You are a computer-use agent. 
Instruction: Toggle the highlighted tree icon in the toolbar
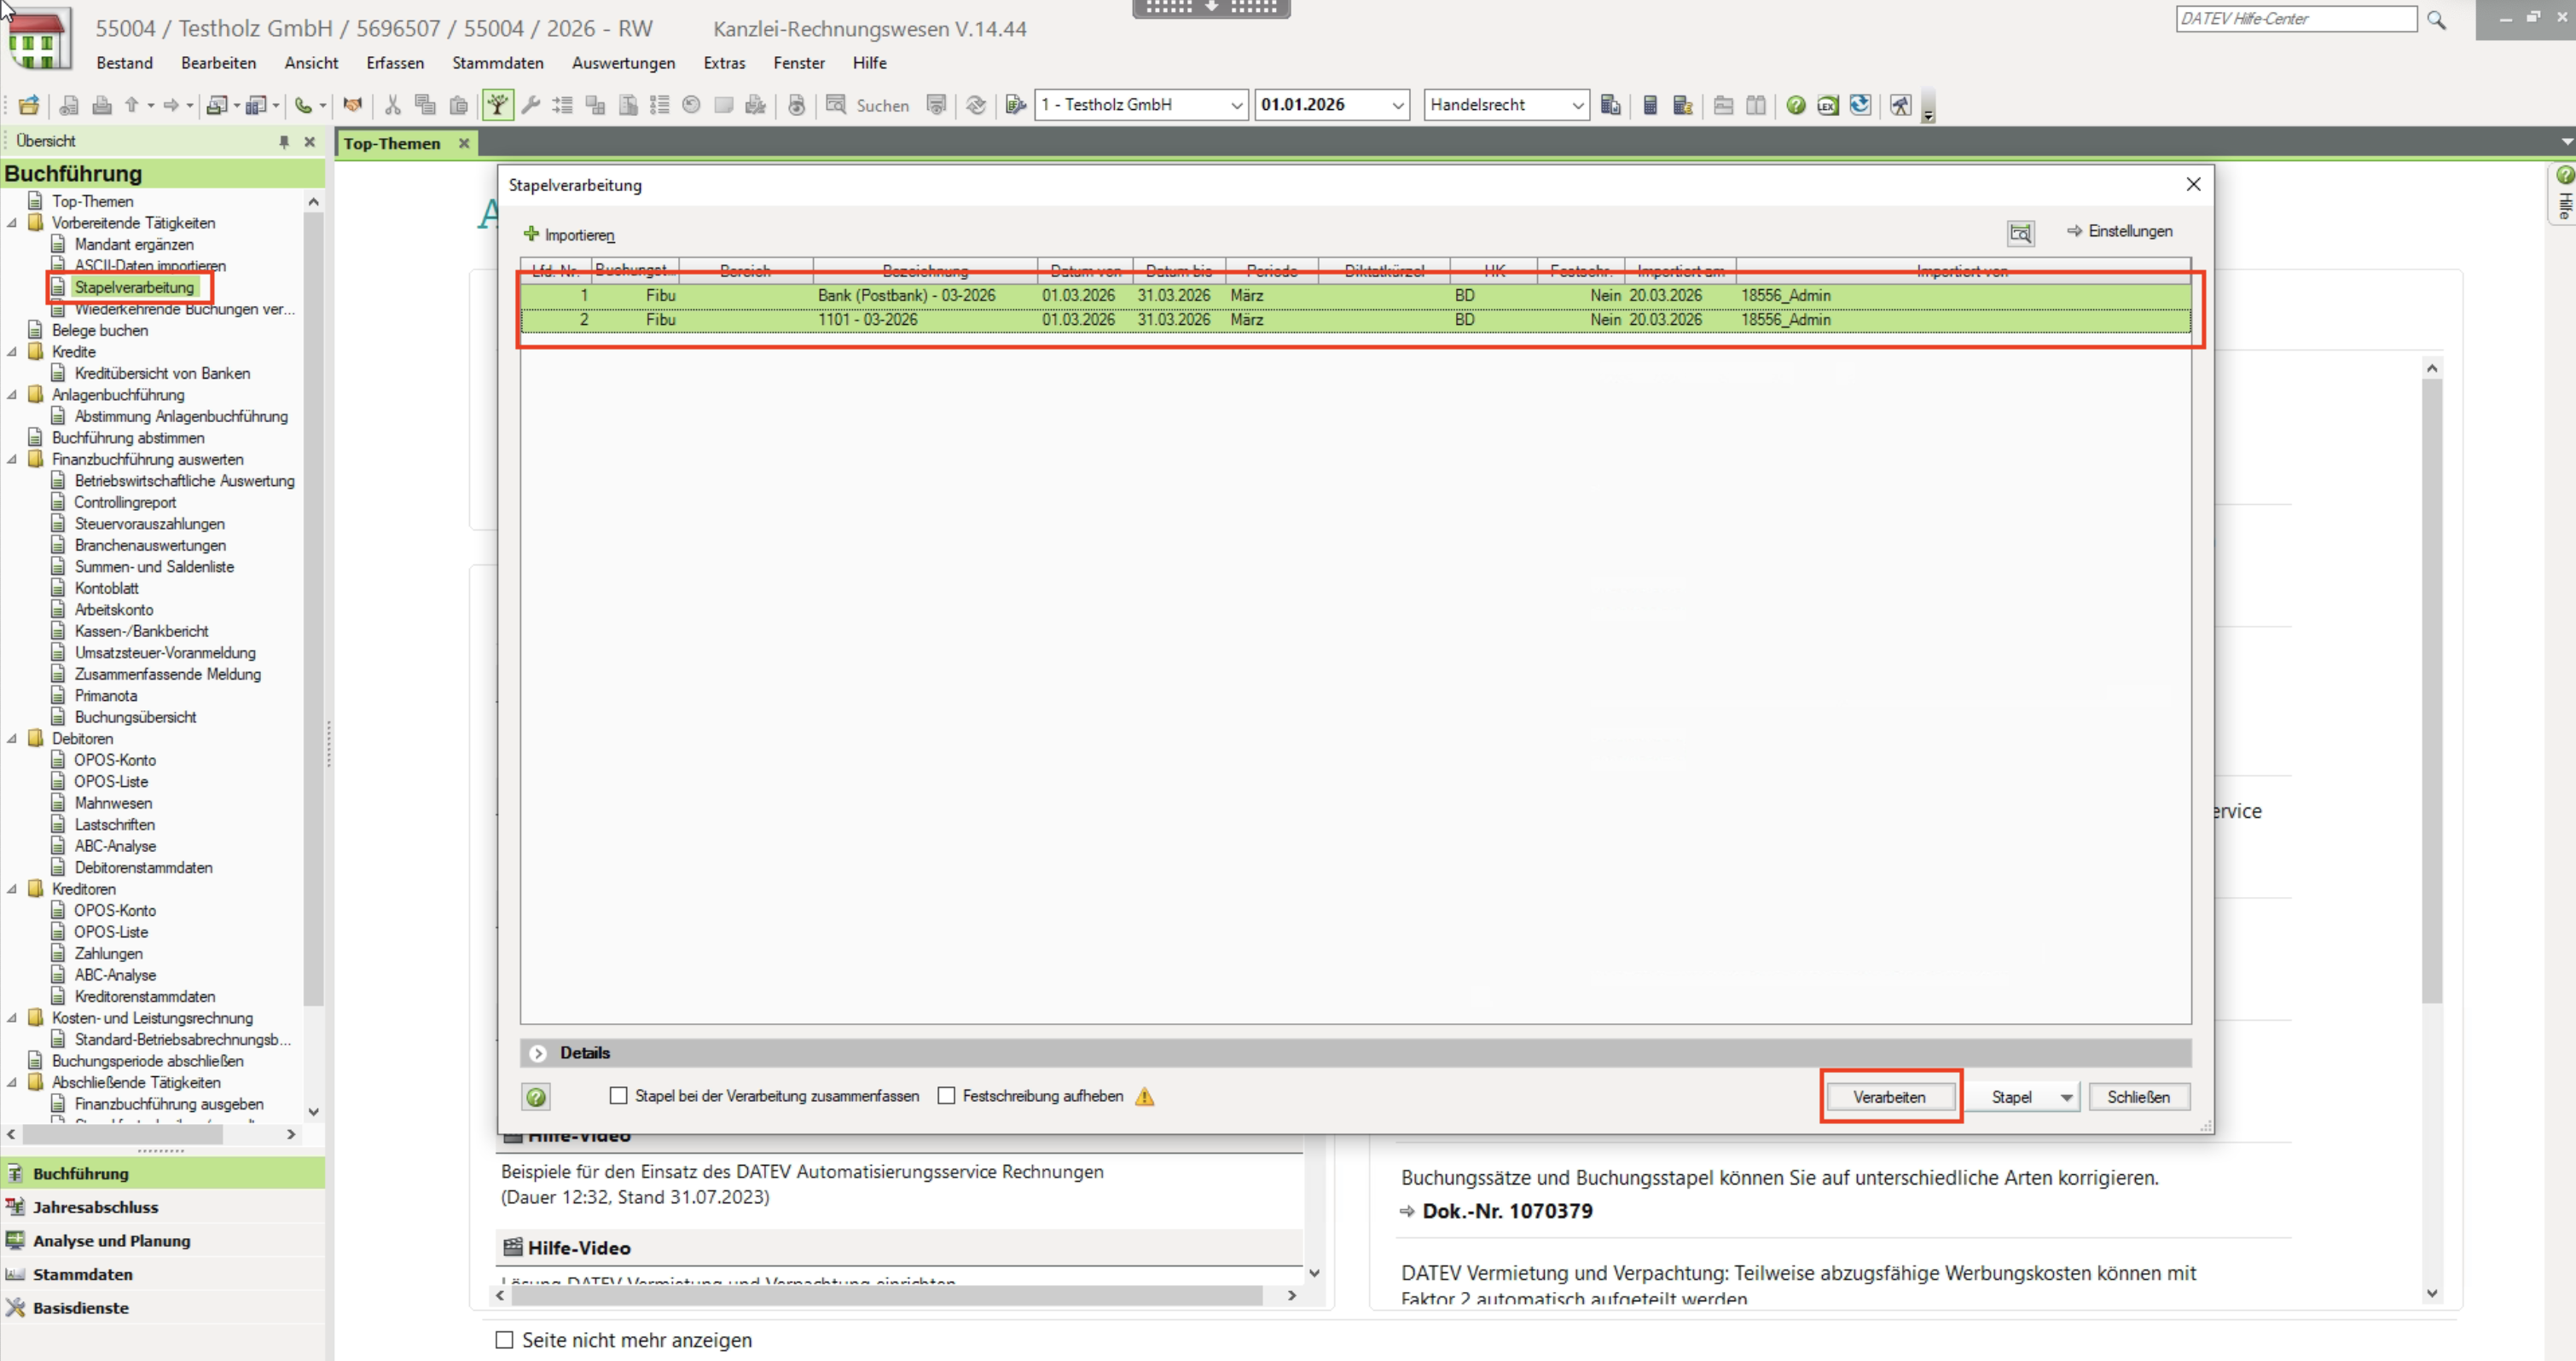498,105
